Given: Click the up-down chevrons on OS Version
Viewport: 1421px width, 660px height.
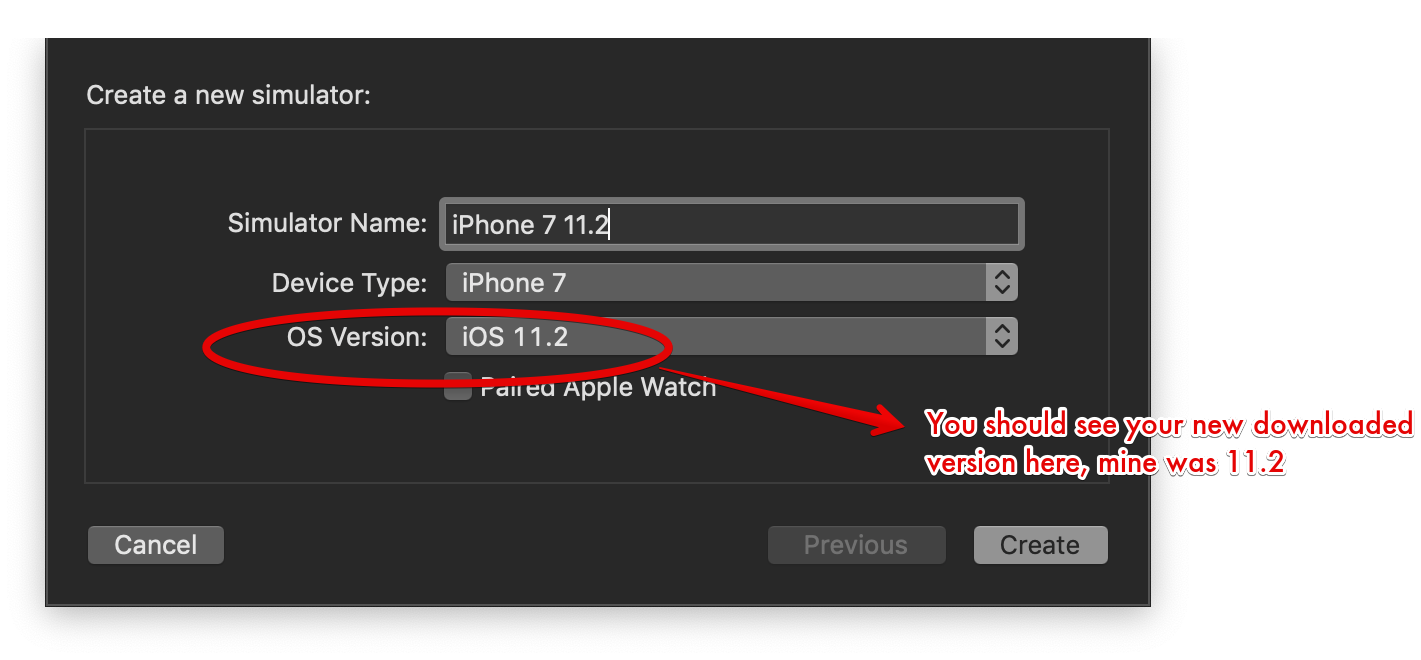Looking at the screenshot, I should point(1001,337).
